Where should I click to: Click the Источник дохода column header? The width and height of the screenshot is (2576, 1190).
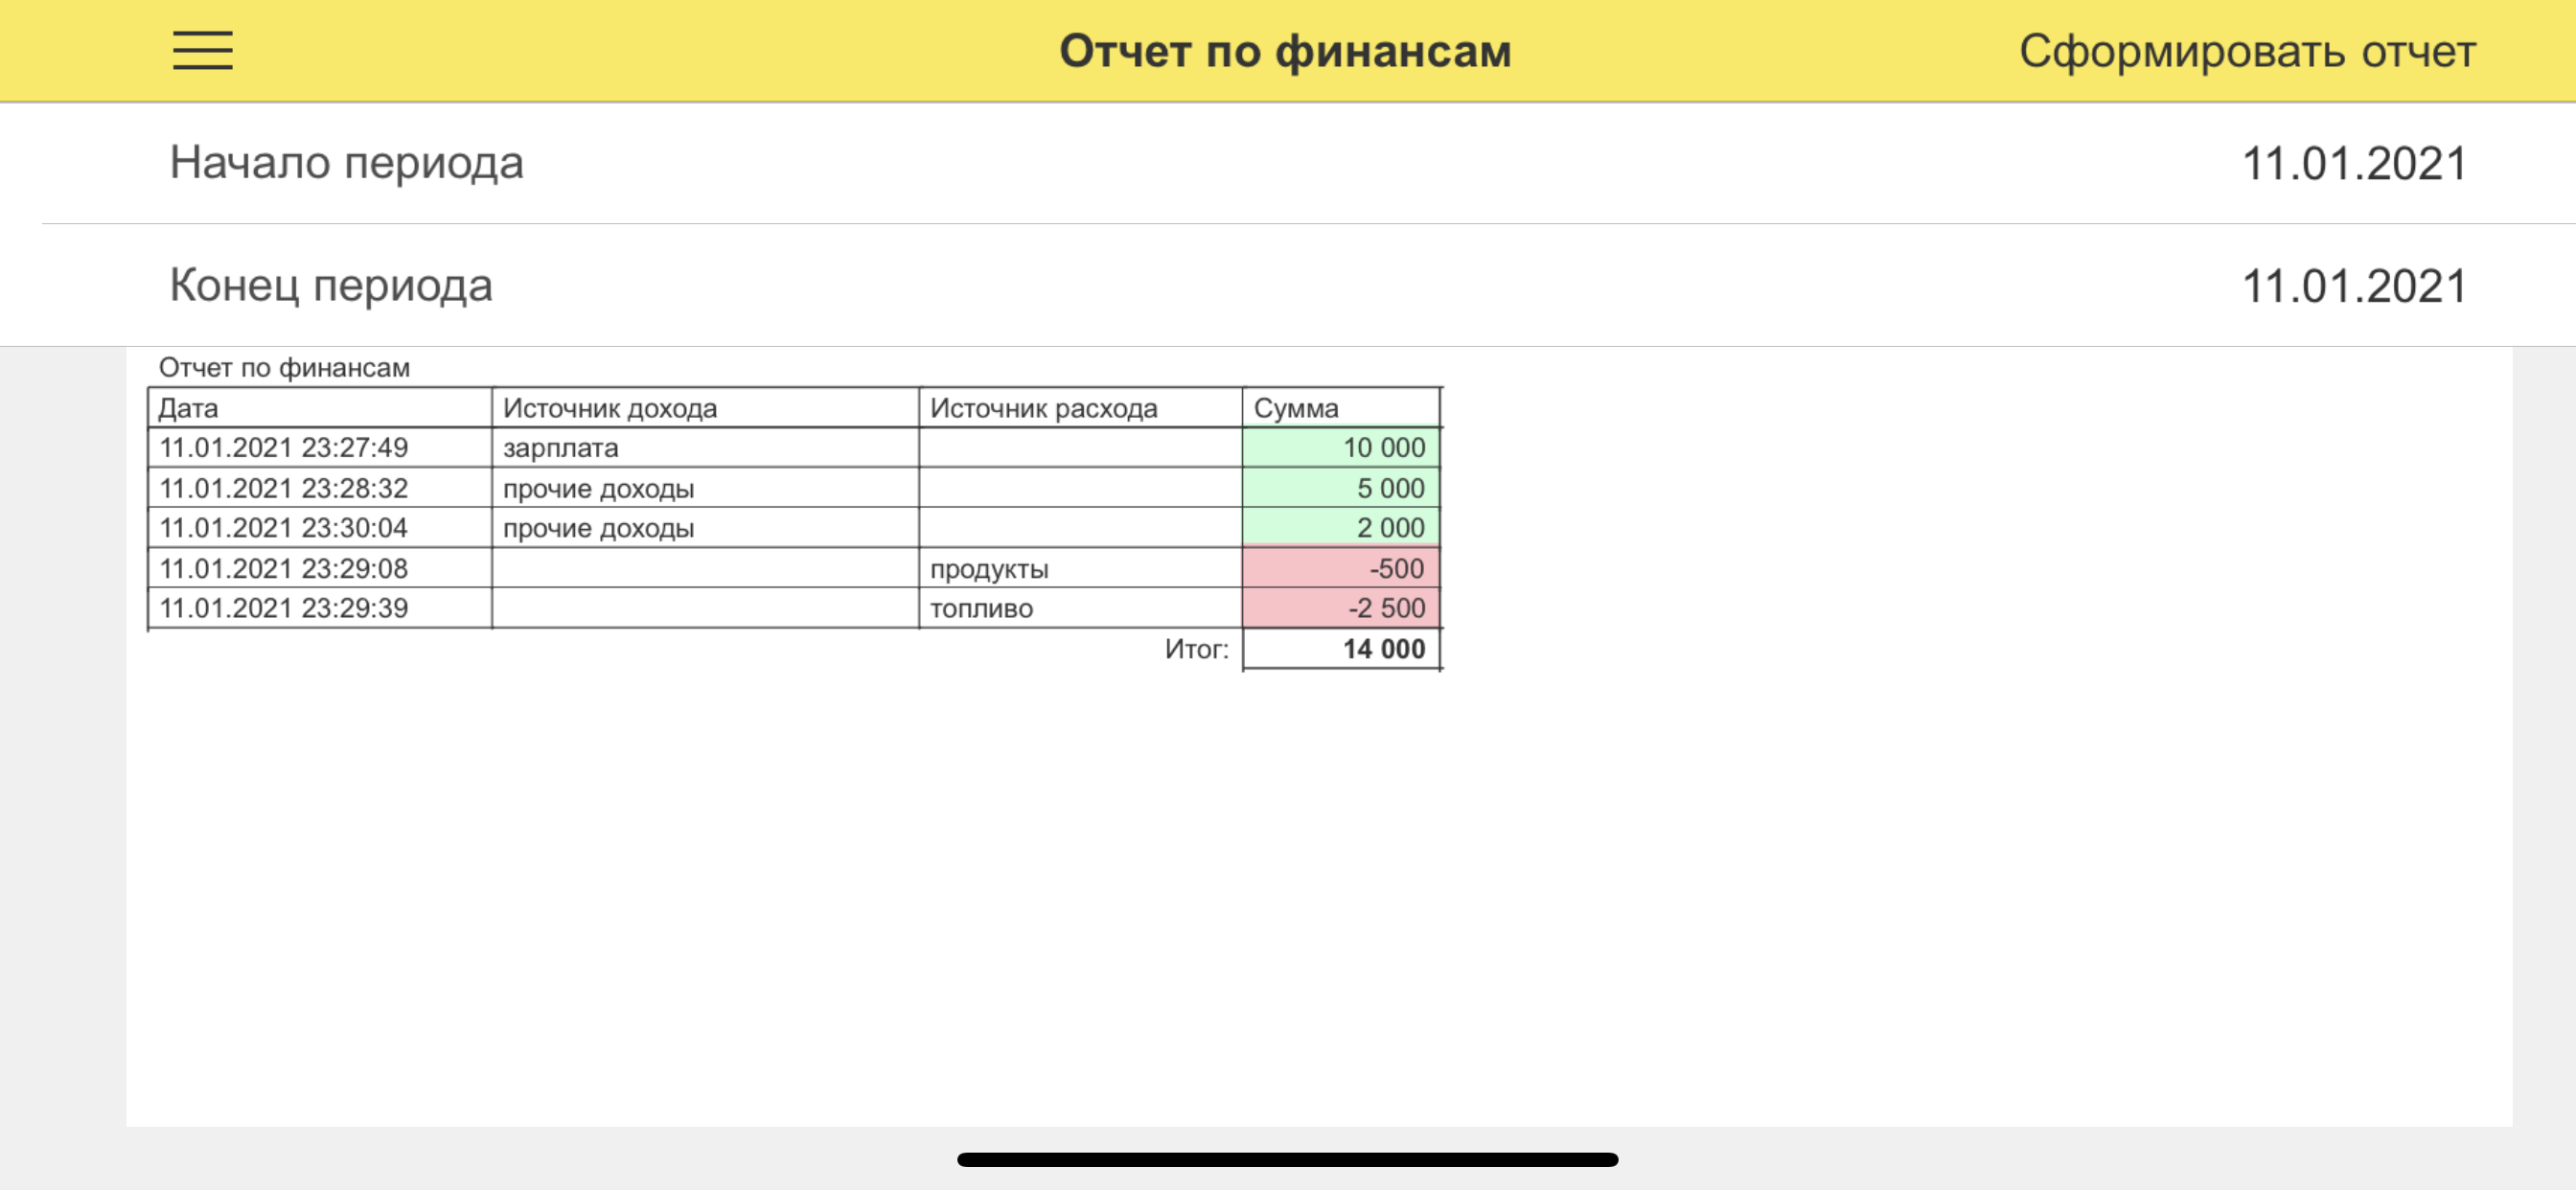click(705, 408)
